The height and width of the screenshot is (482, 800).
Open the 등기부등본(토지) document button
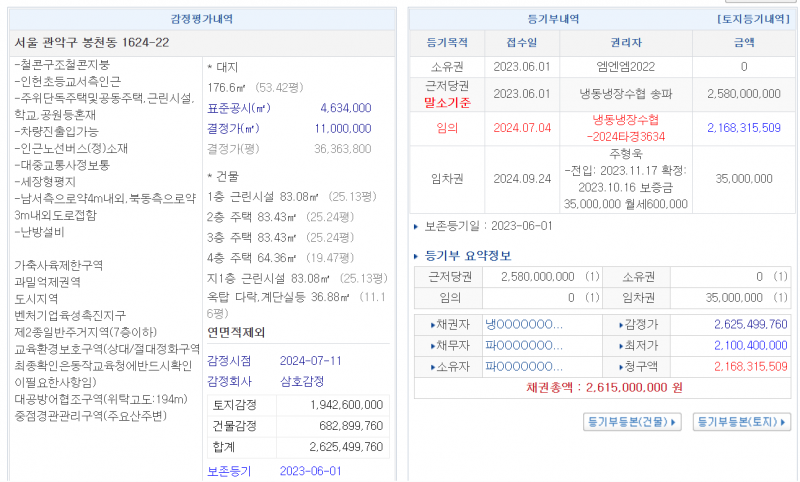tap(743, 422)
